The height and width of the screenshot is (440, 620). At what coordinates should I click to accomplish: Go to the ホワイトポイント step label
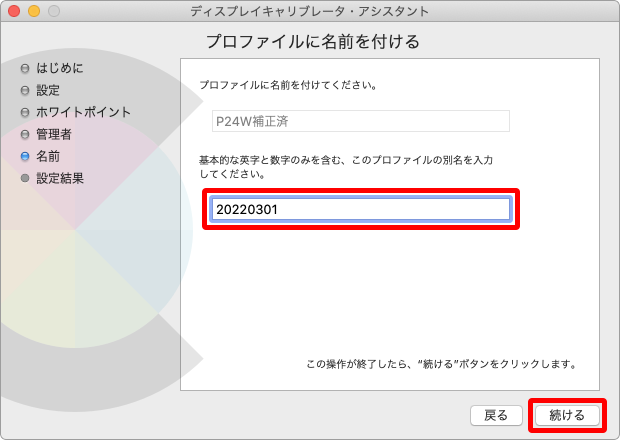(83, 112)
